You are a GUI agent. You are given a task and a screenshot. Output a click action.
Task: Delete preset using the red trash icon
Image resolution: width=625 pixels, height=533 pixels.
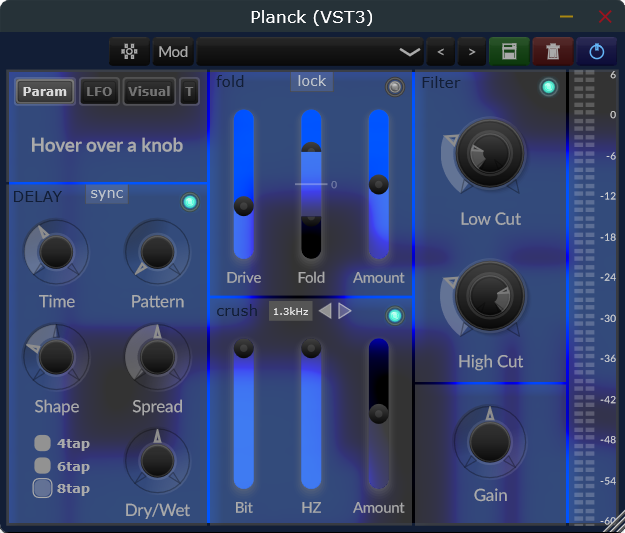pos(553,51)
